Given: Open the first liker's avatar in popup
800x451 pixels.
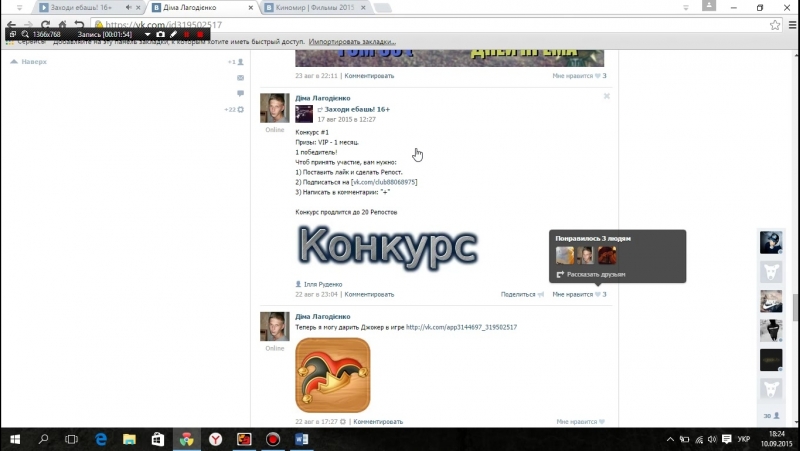Looking at the screenshot, I should click(x=564, y=255).
